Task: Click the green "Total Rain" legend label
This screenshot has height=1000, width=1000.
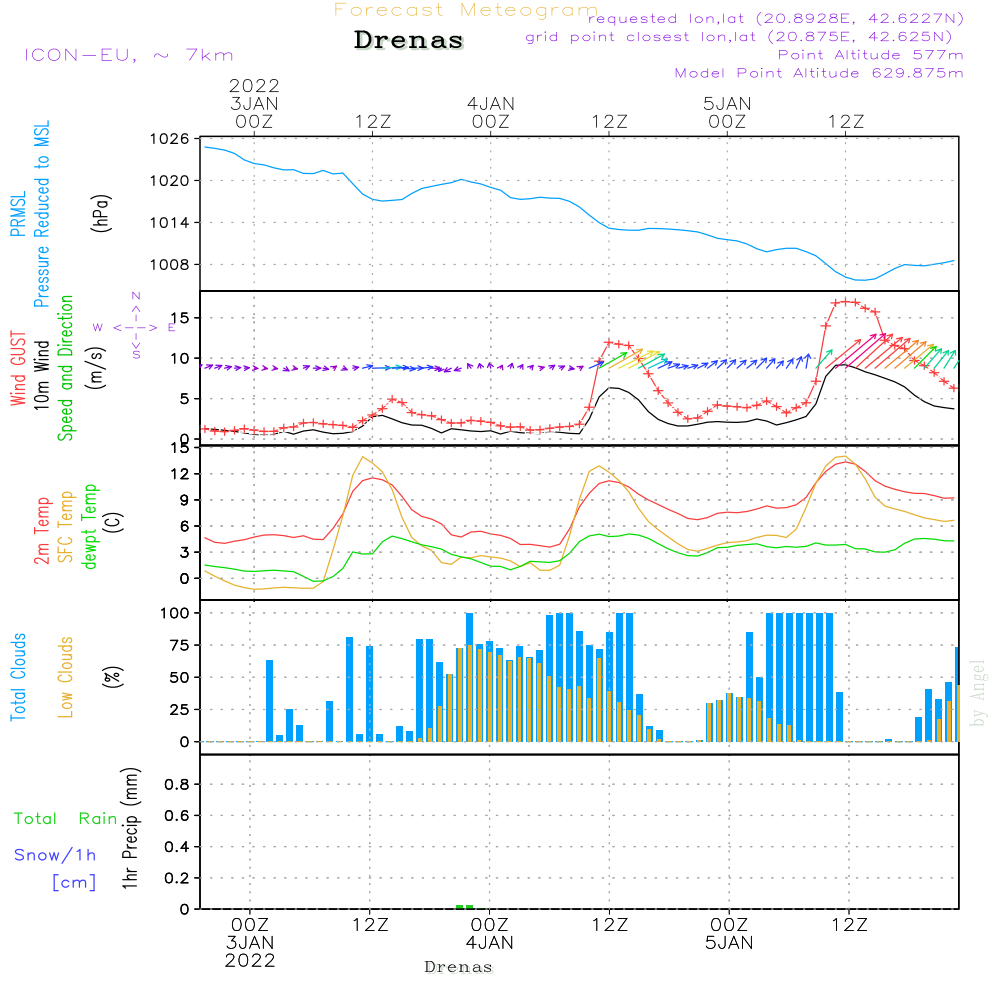Action: pyautogui.click(x=66, y=818)
